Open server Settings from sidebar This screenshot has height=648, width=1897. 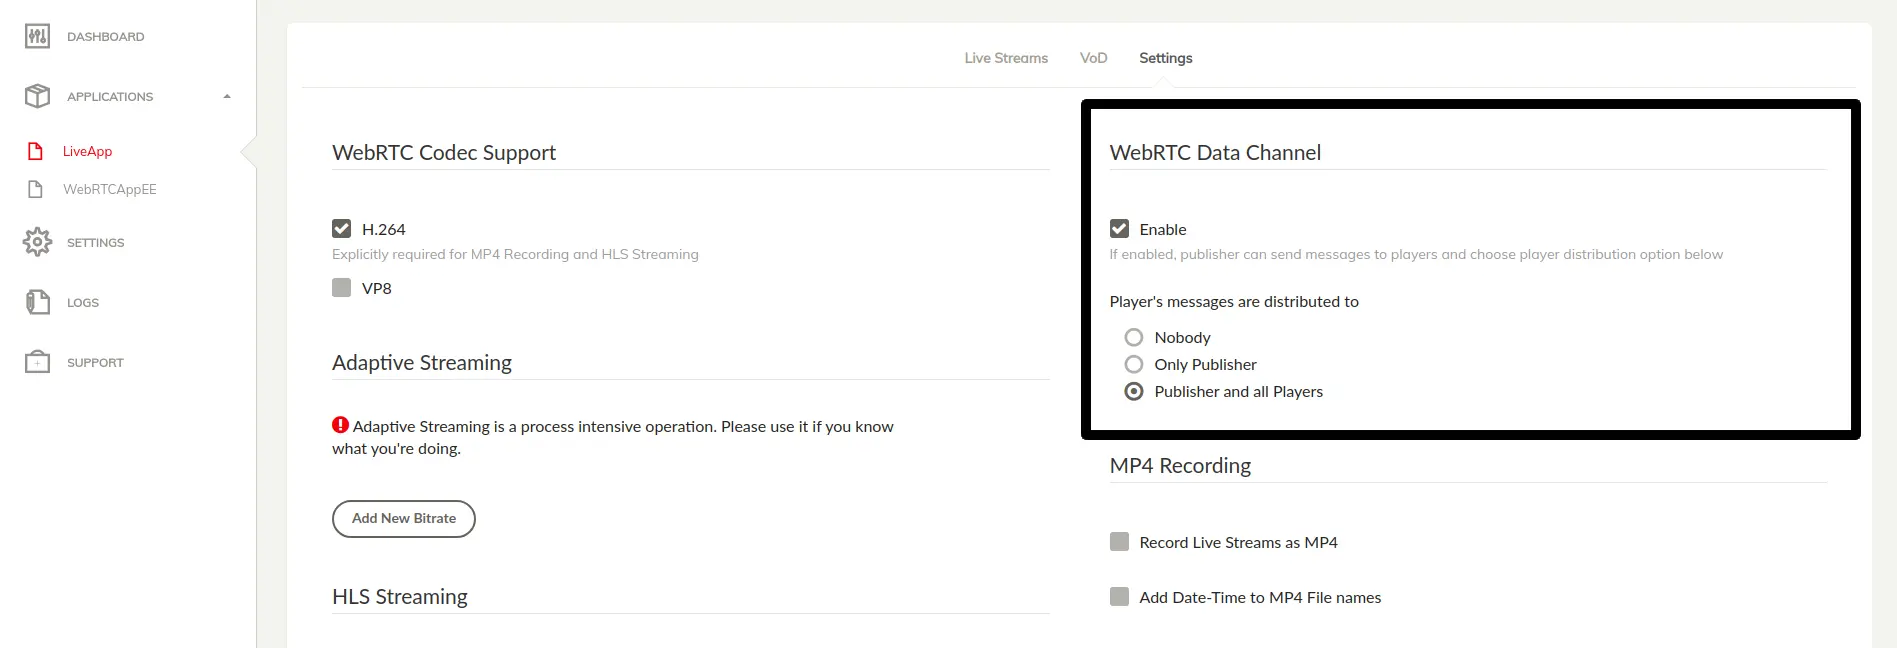click(x=95, y=243)
